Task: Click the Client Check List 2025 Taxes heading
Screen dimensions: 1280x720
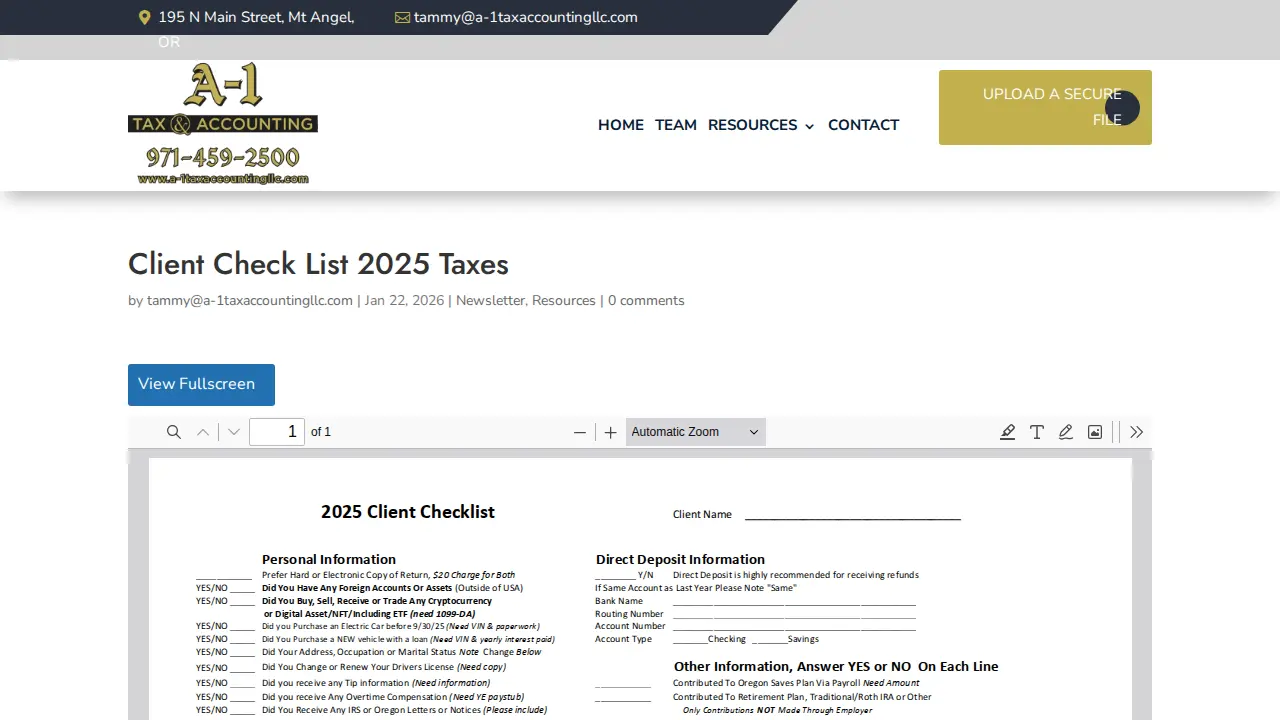Action: pyautogui.click(x=318, y=264)
